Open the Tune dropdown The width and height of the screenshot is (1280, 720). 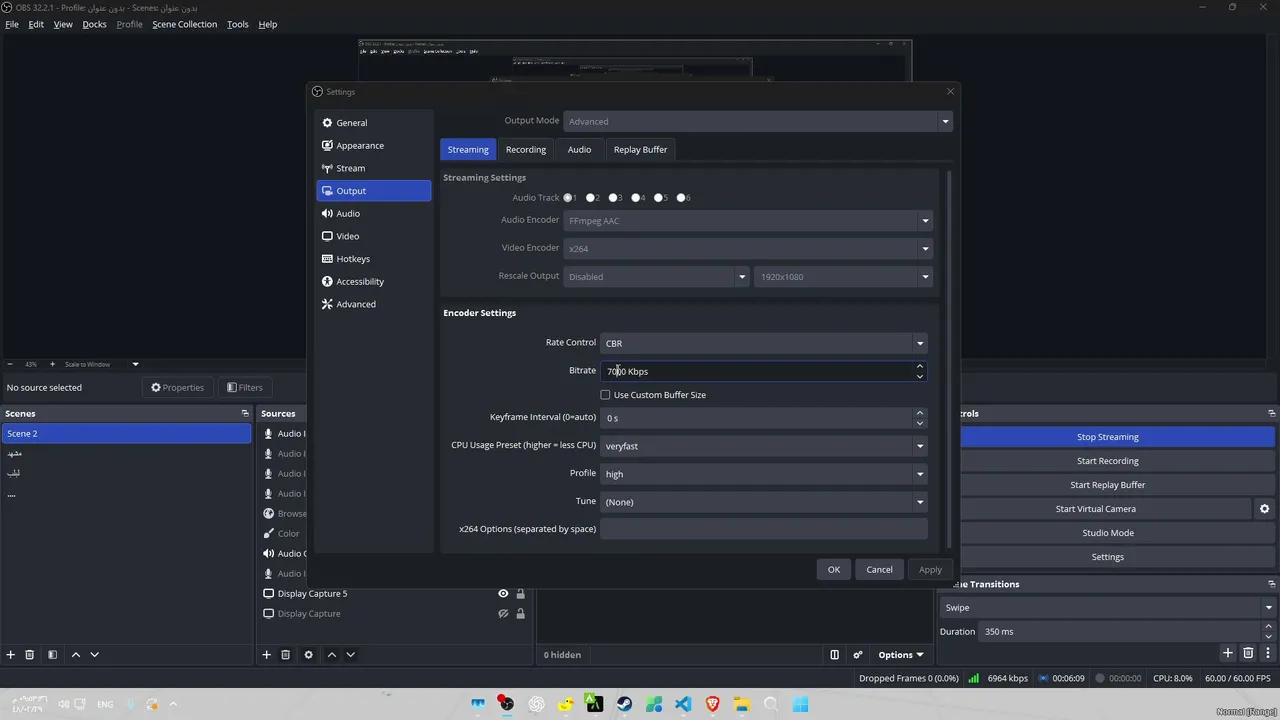tap(763, 502)
